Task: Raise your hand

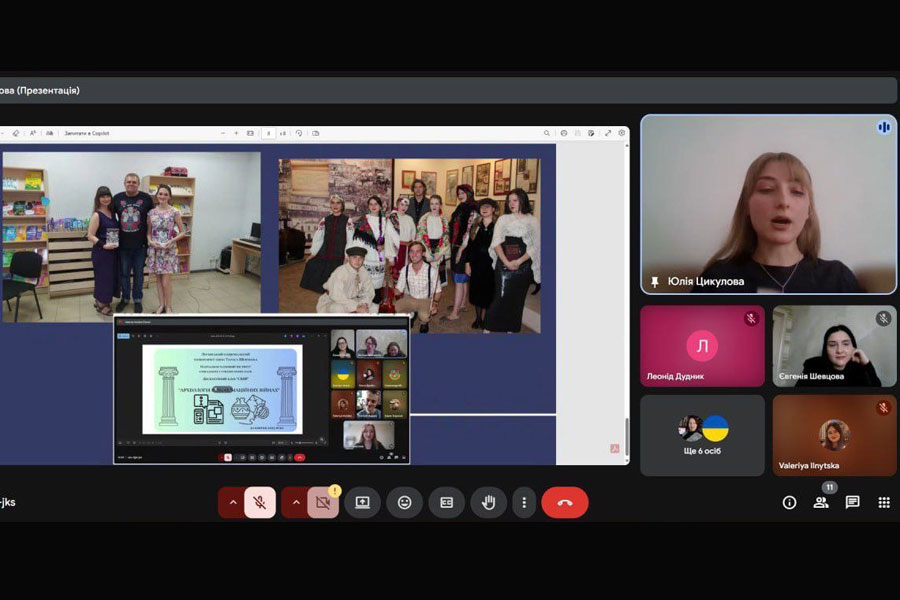Action: (489, 502)
